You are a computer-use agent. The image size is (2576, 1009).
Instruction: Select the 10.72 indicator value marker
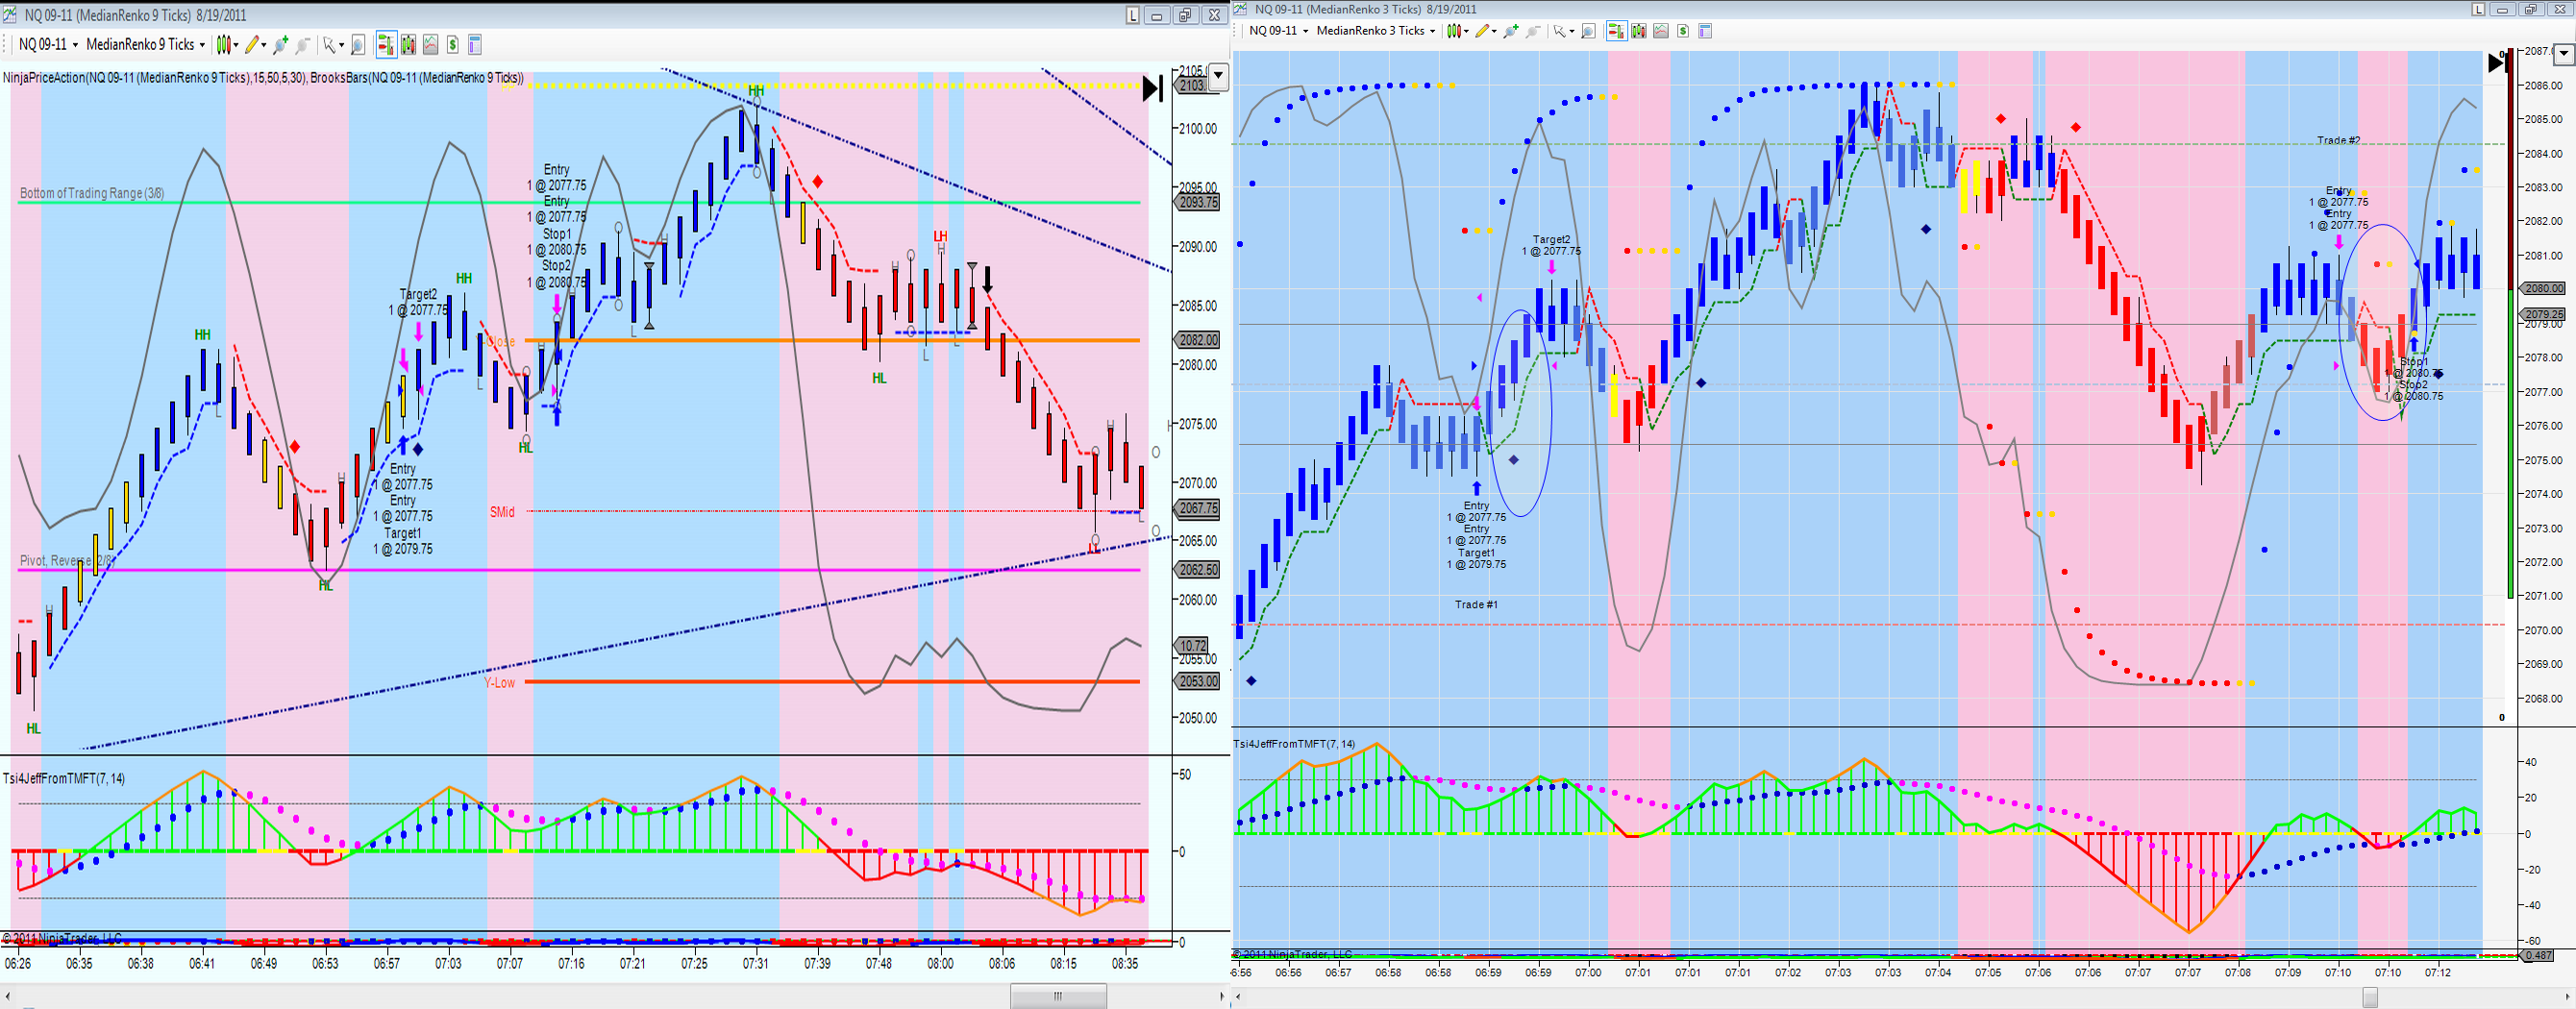tap(1193, 646)
